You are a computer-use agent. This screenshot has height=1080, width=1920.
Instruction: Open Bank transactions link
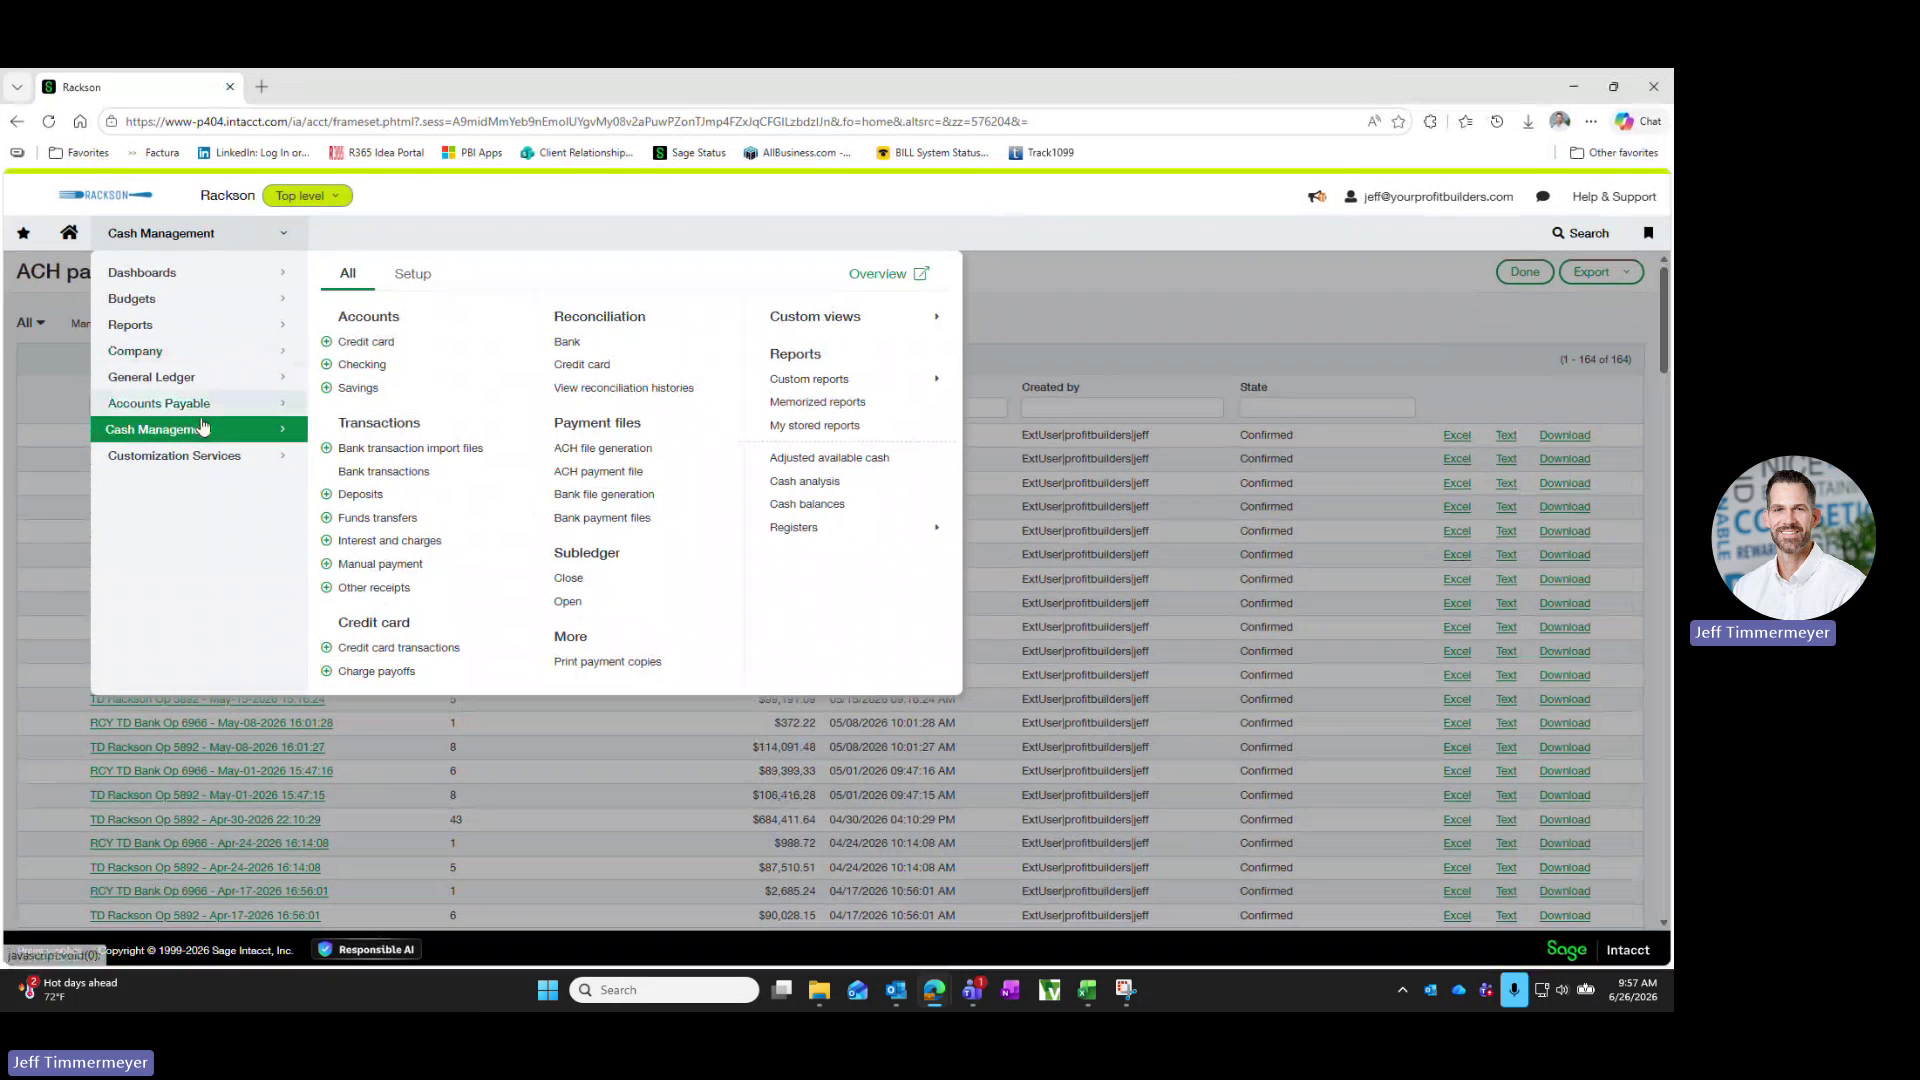pos(383,472)
